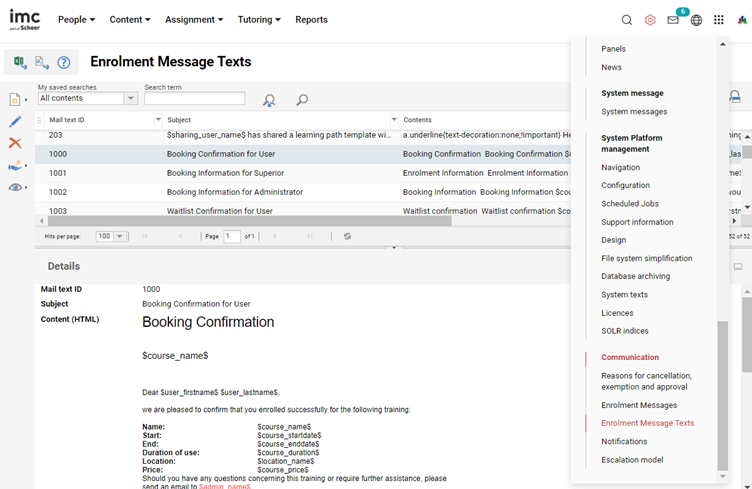Click the Excel export icon

tap(20, 62)
